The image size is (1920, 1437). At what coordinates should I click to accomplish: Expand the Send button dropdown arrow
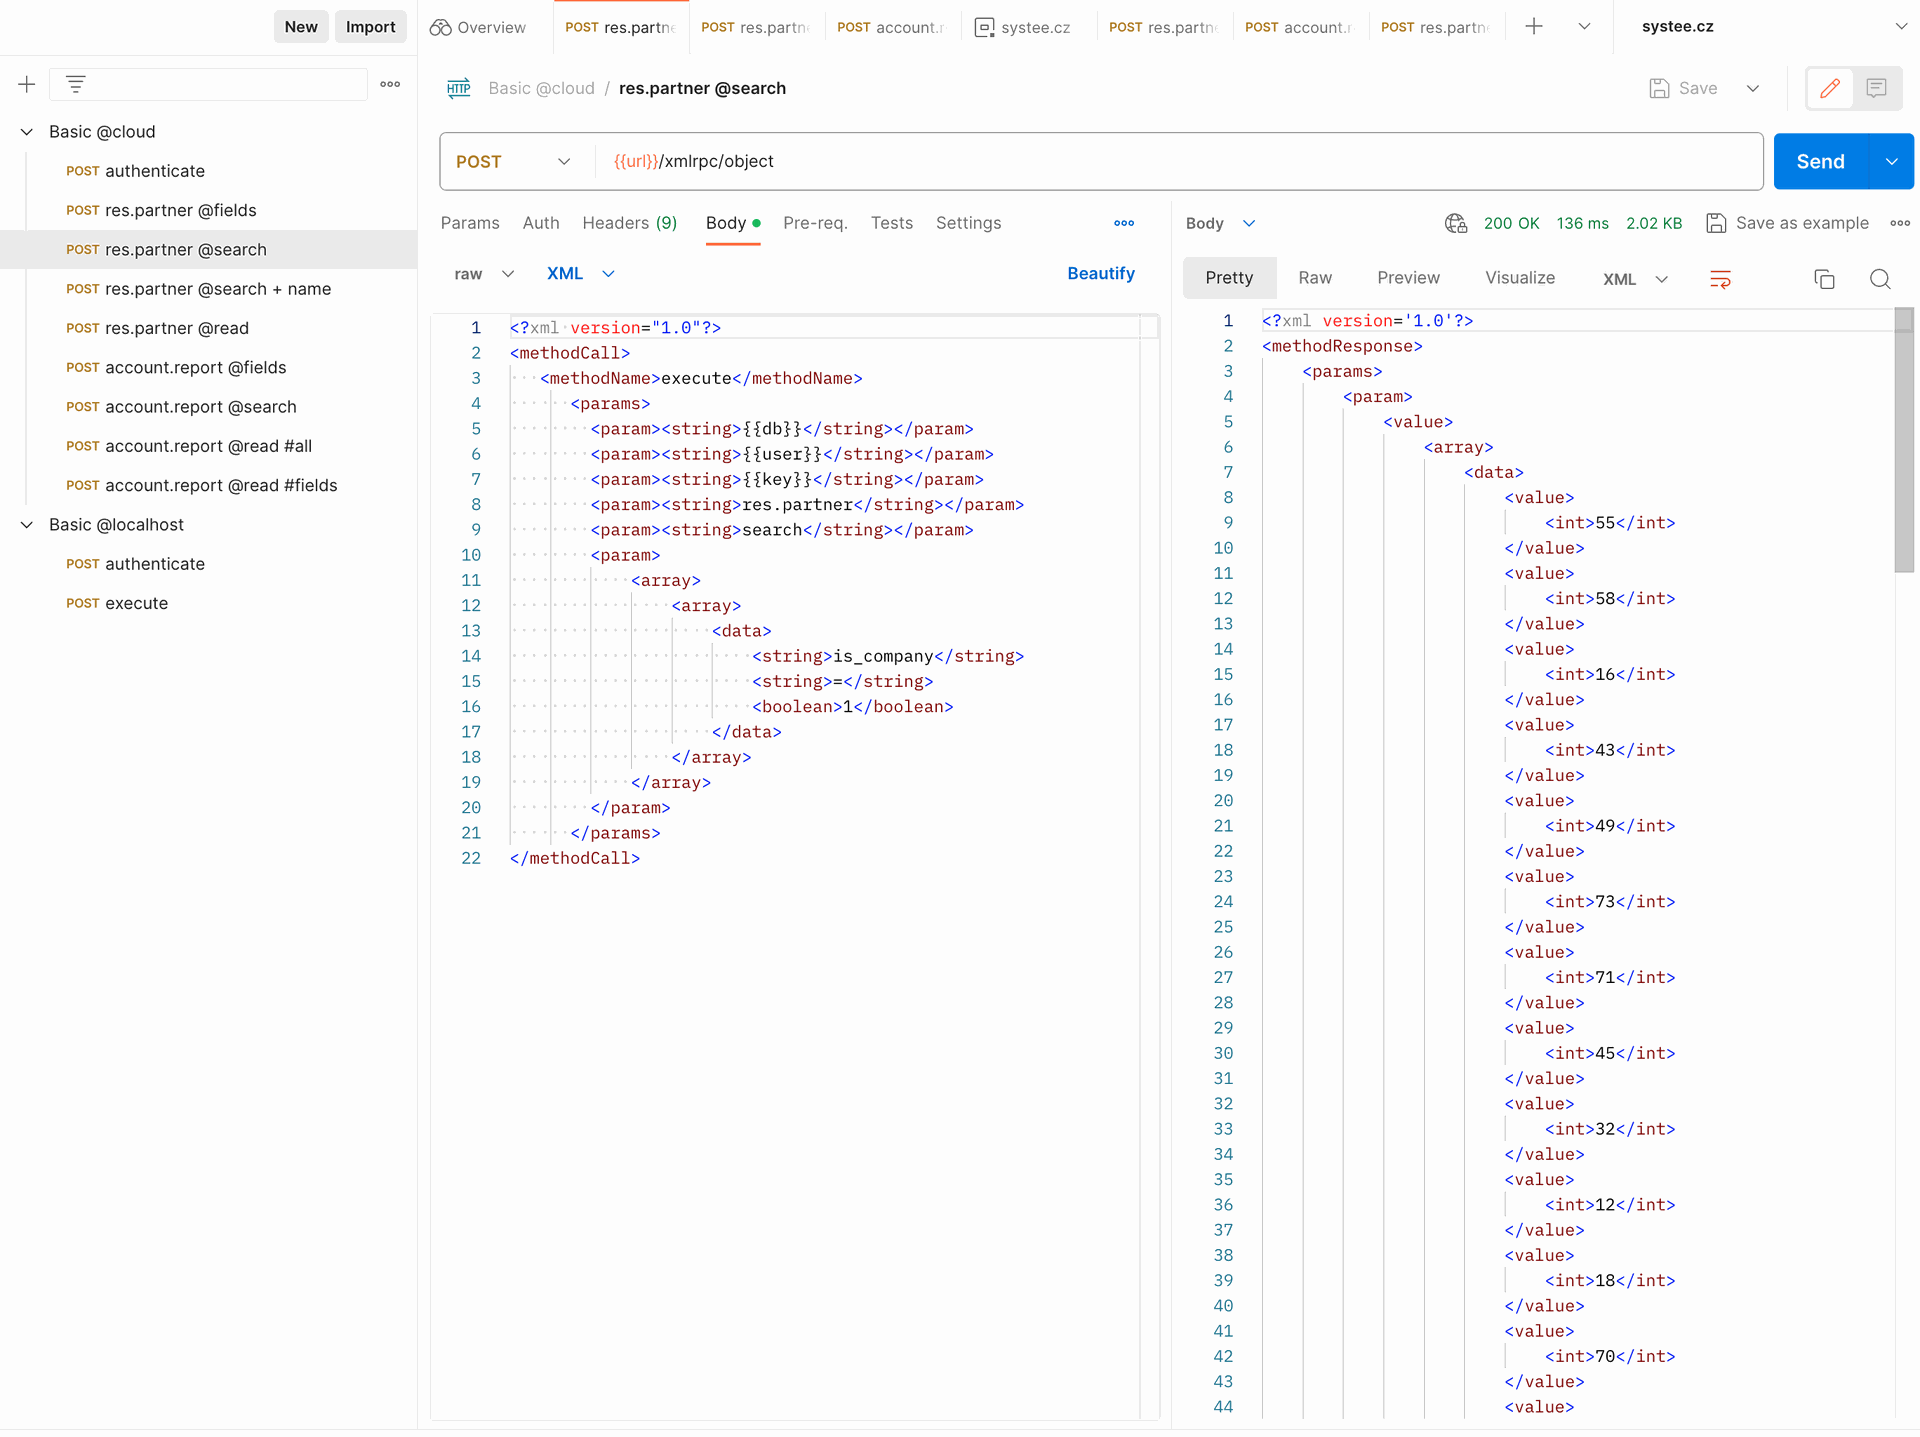click(x=1891, y=162)
